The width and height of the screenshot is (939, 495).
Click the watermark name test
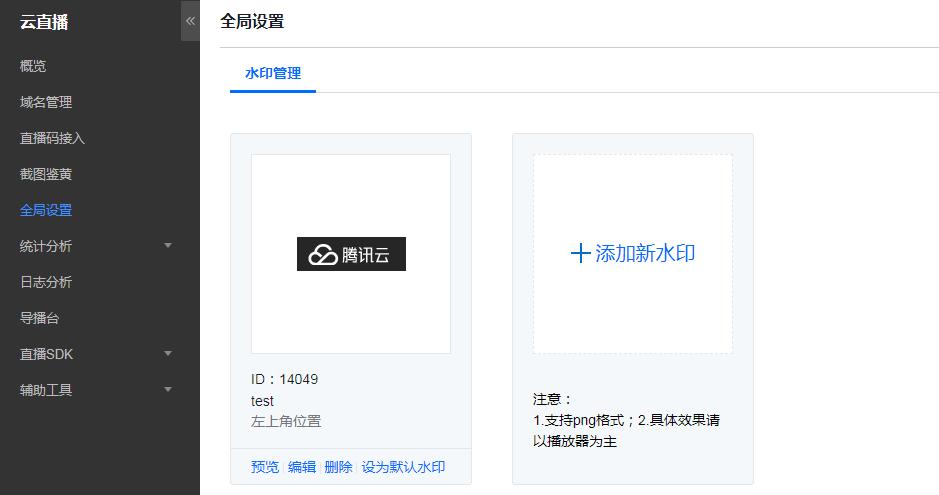coord(262,400)
